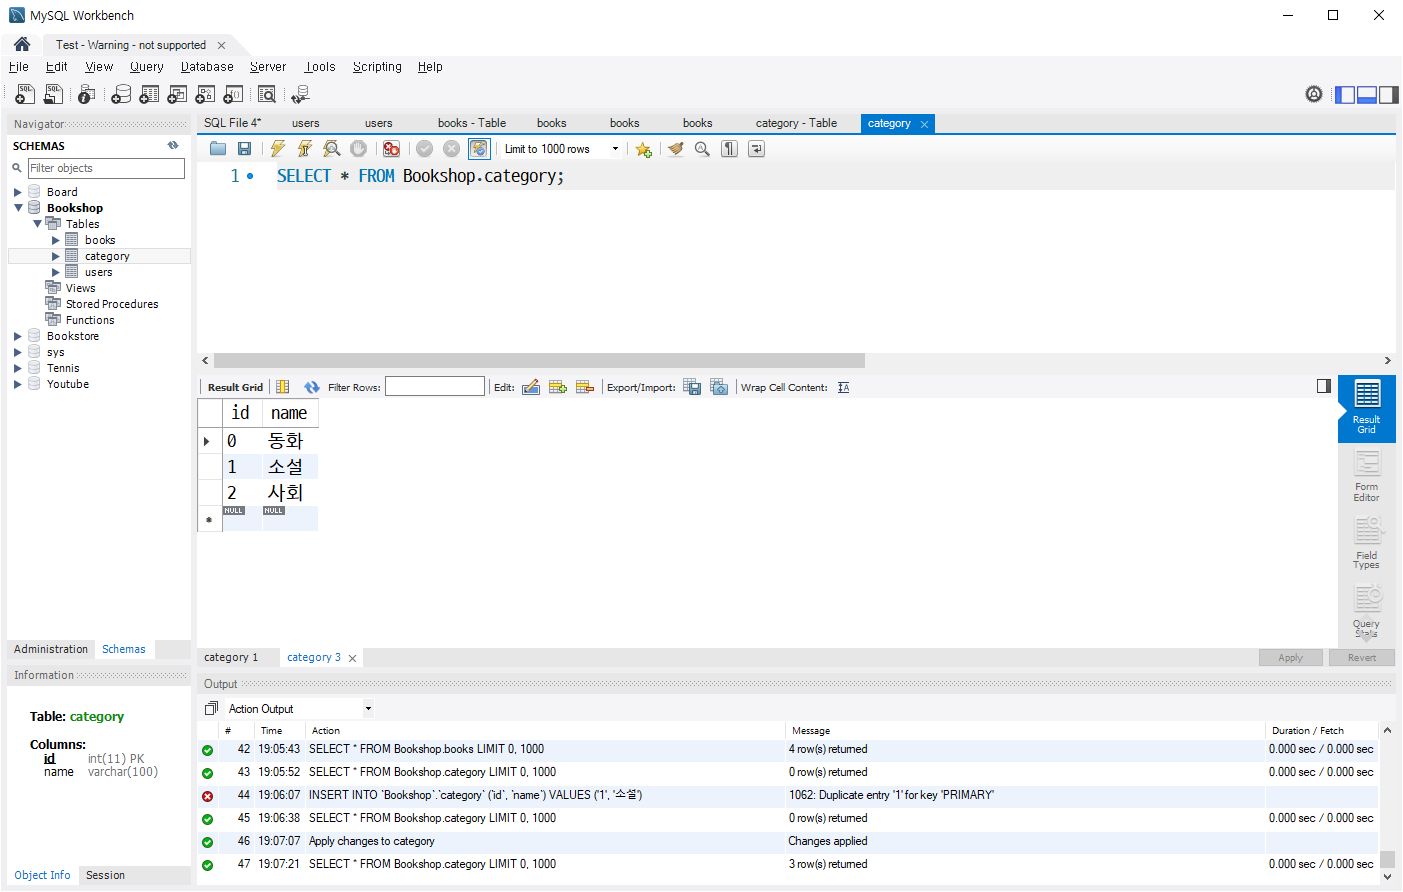Toggle continue-on-error script execution

391,149
